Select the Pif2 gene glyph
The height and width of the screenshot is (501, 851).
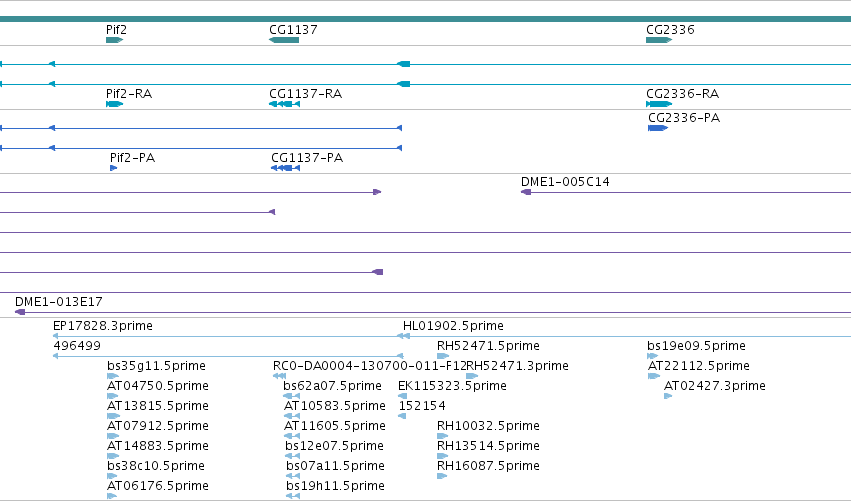(115, 40)
